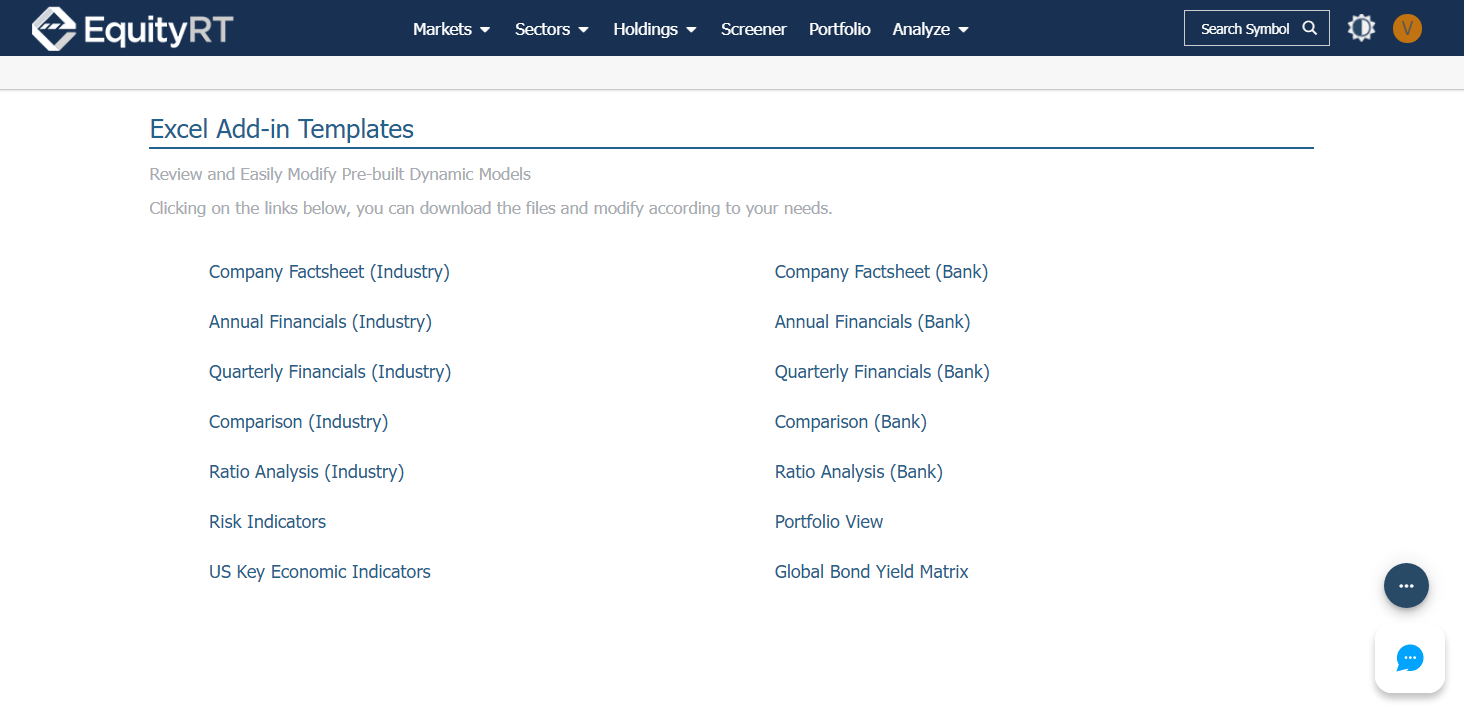Open Annual Financials (Bank) link

(872, 322)
